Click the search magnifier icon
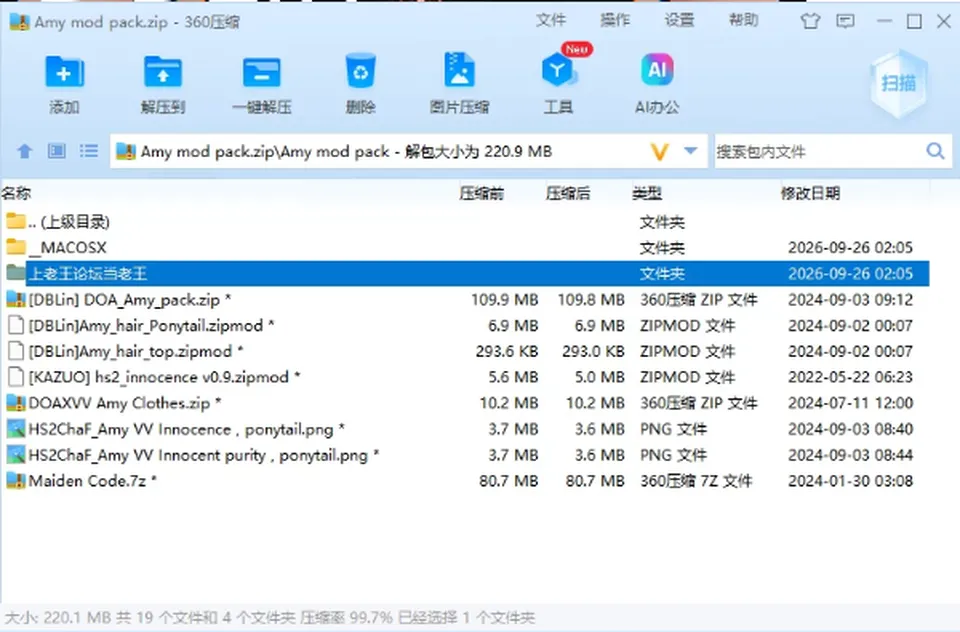The width and height of the screenshot is (960, 632). [935, 151]
